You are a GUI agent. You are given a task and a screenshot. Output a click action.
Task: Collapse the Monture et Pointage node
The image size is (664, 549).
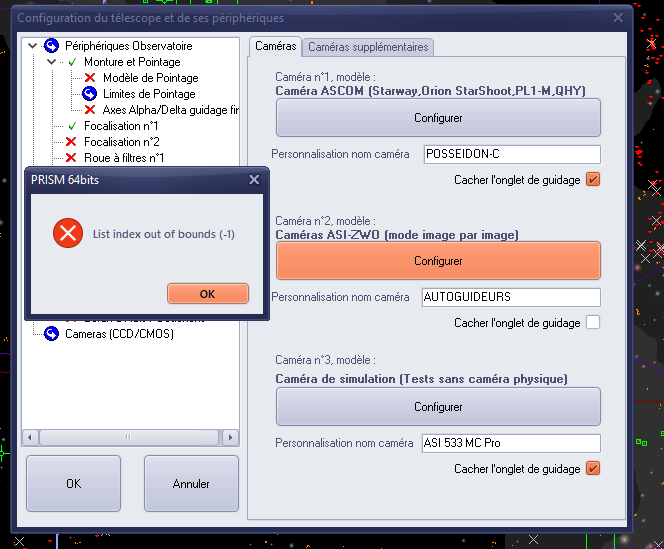[x=51, y=62]
